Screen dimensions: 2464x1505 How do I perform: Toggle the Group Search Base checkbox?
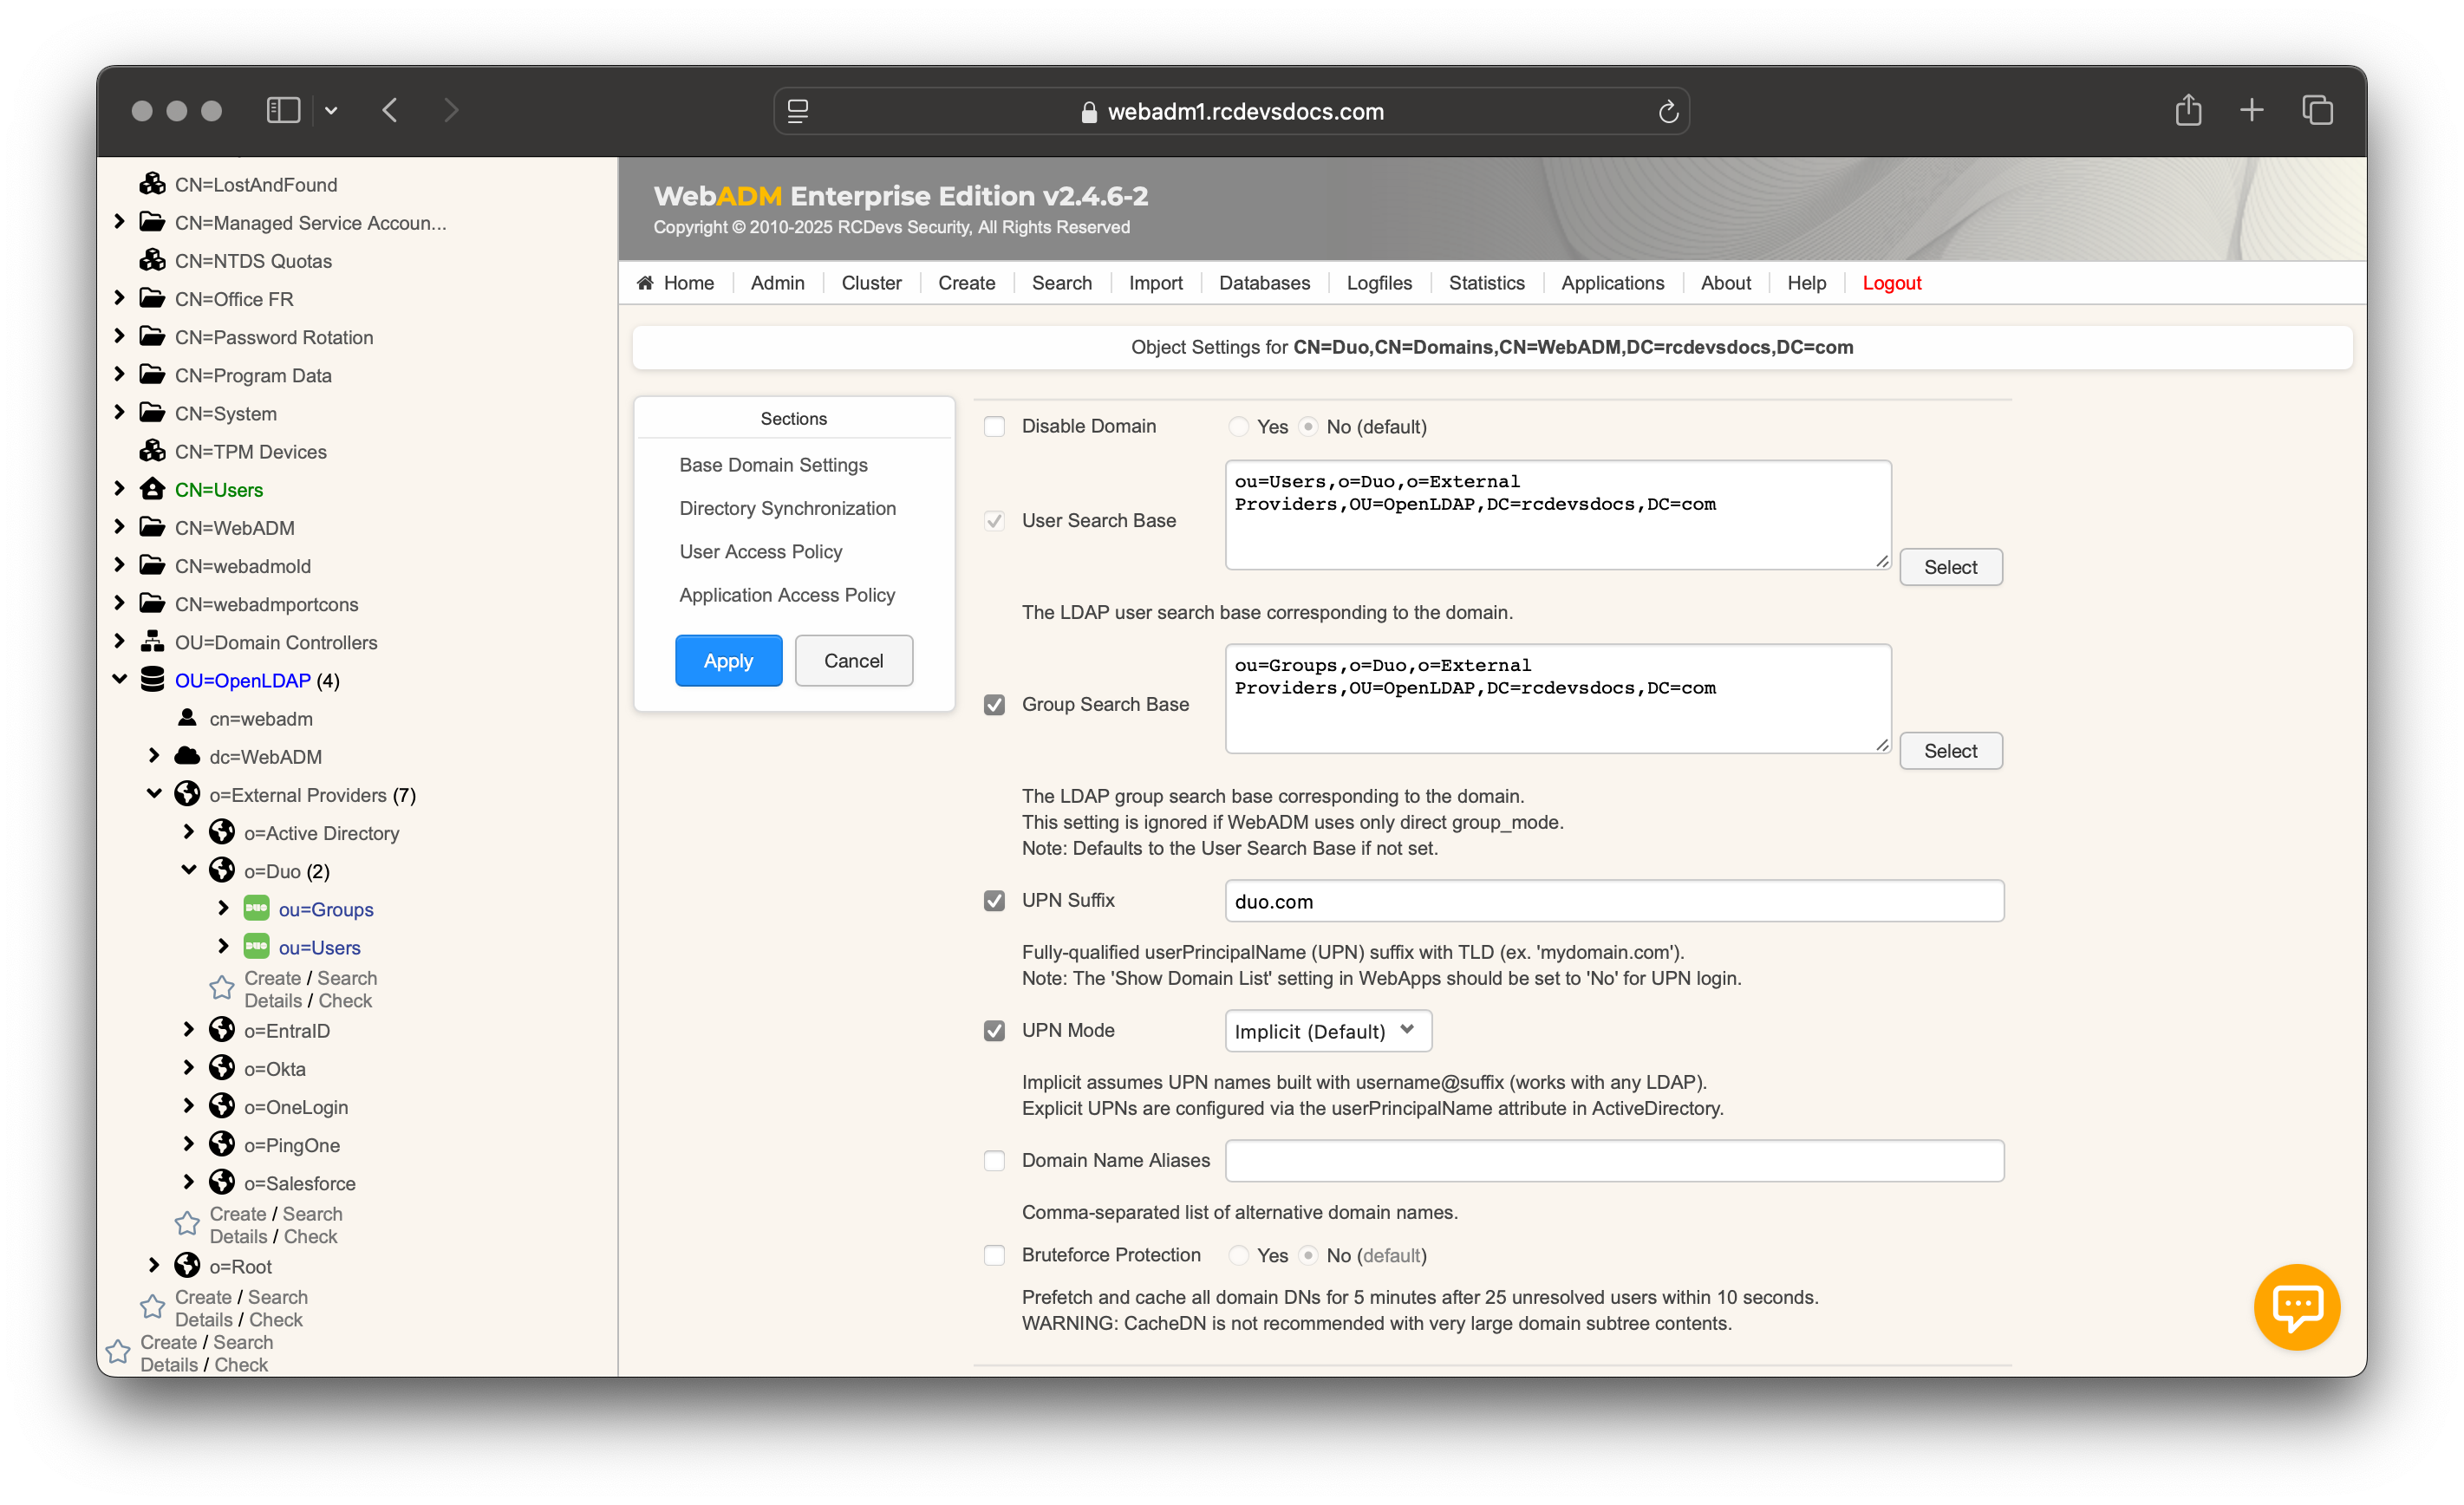pyautogui.click(x=994, y=704)
